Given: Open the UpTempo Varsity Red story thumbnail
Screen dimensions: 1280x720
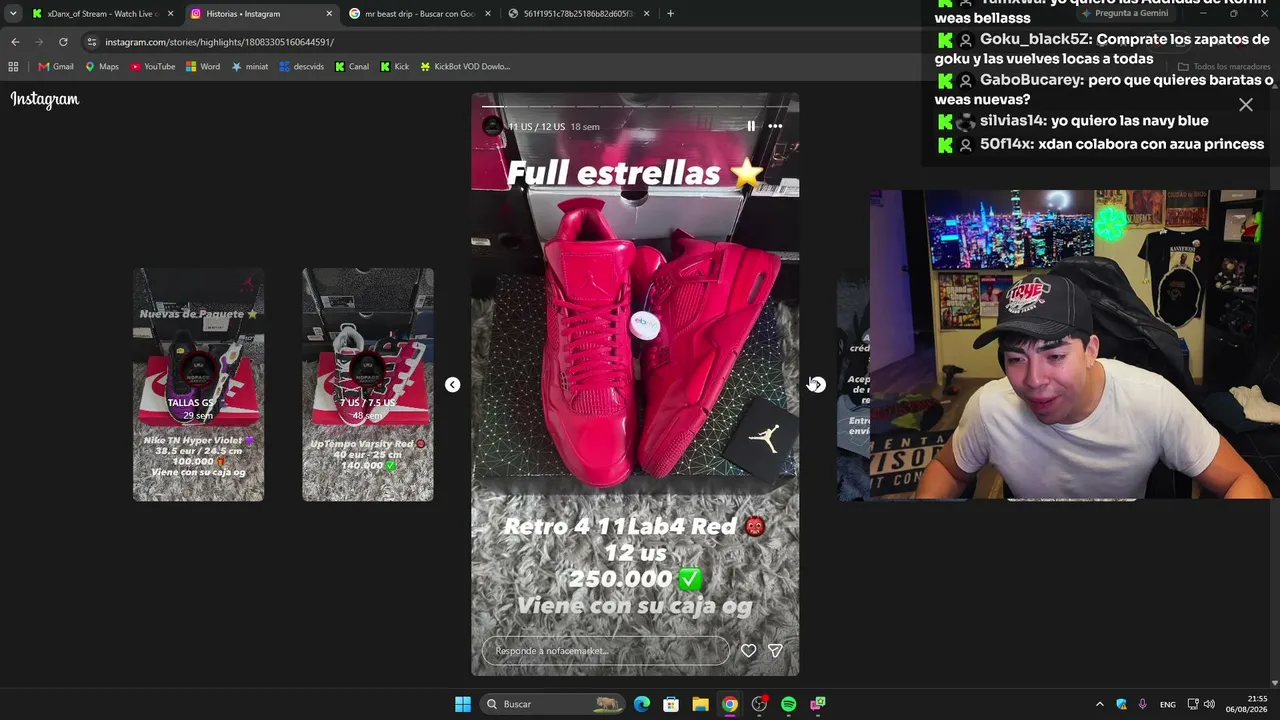Looking at the screenshot, I should click(368, 384).
